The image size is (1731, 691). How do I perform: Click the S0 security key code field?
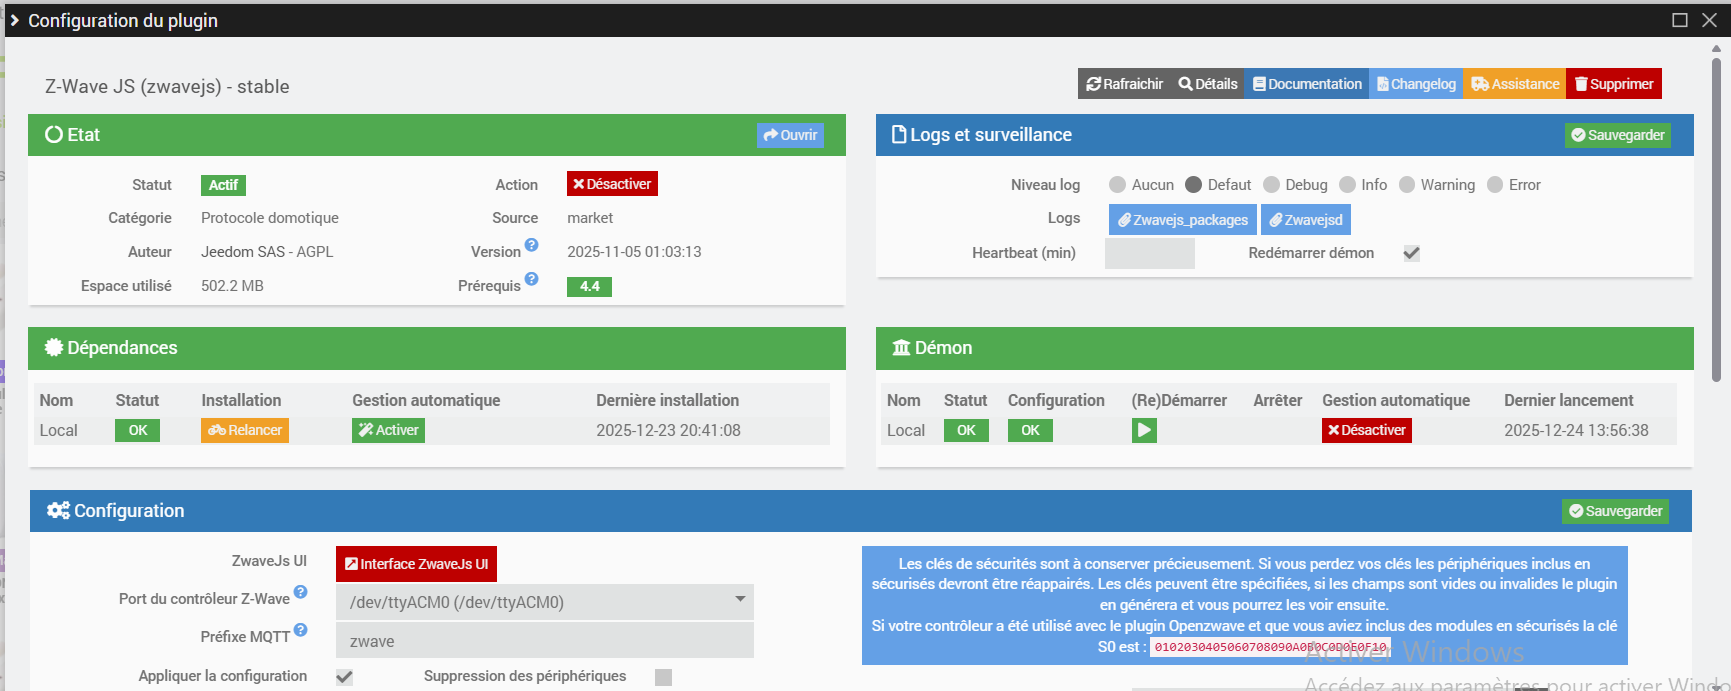[x=1270, y=647]
